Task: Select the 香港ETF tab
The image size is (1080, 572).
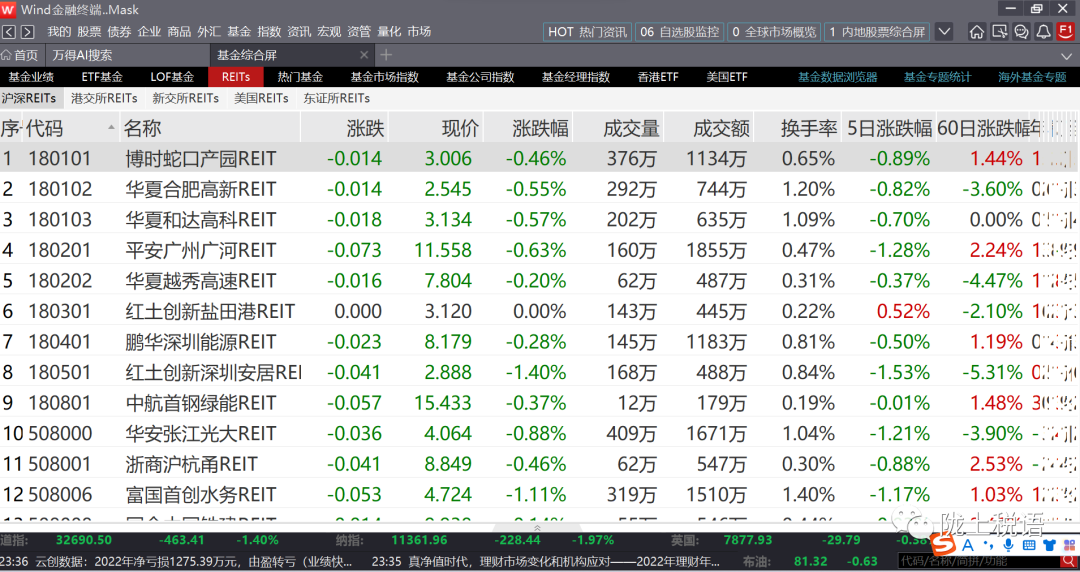Action: click(658, 77)
